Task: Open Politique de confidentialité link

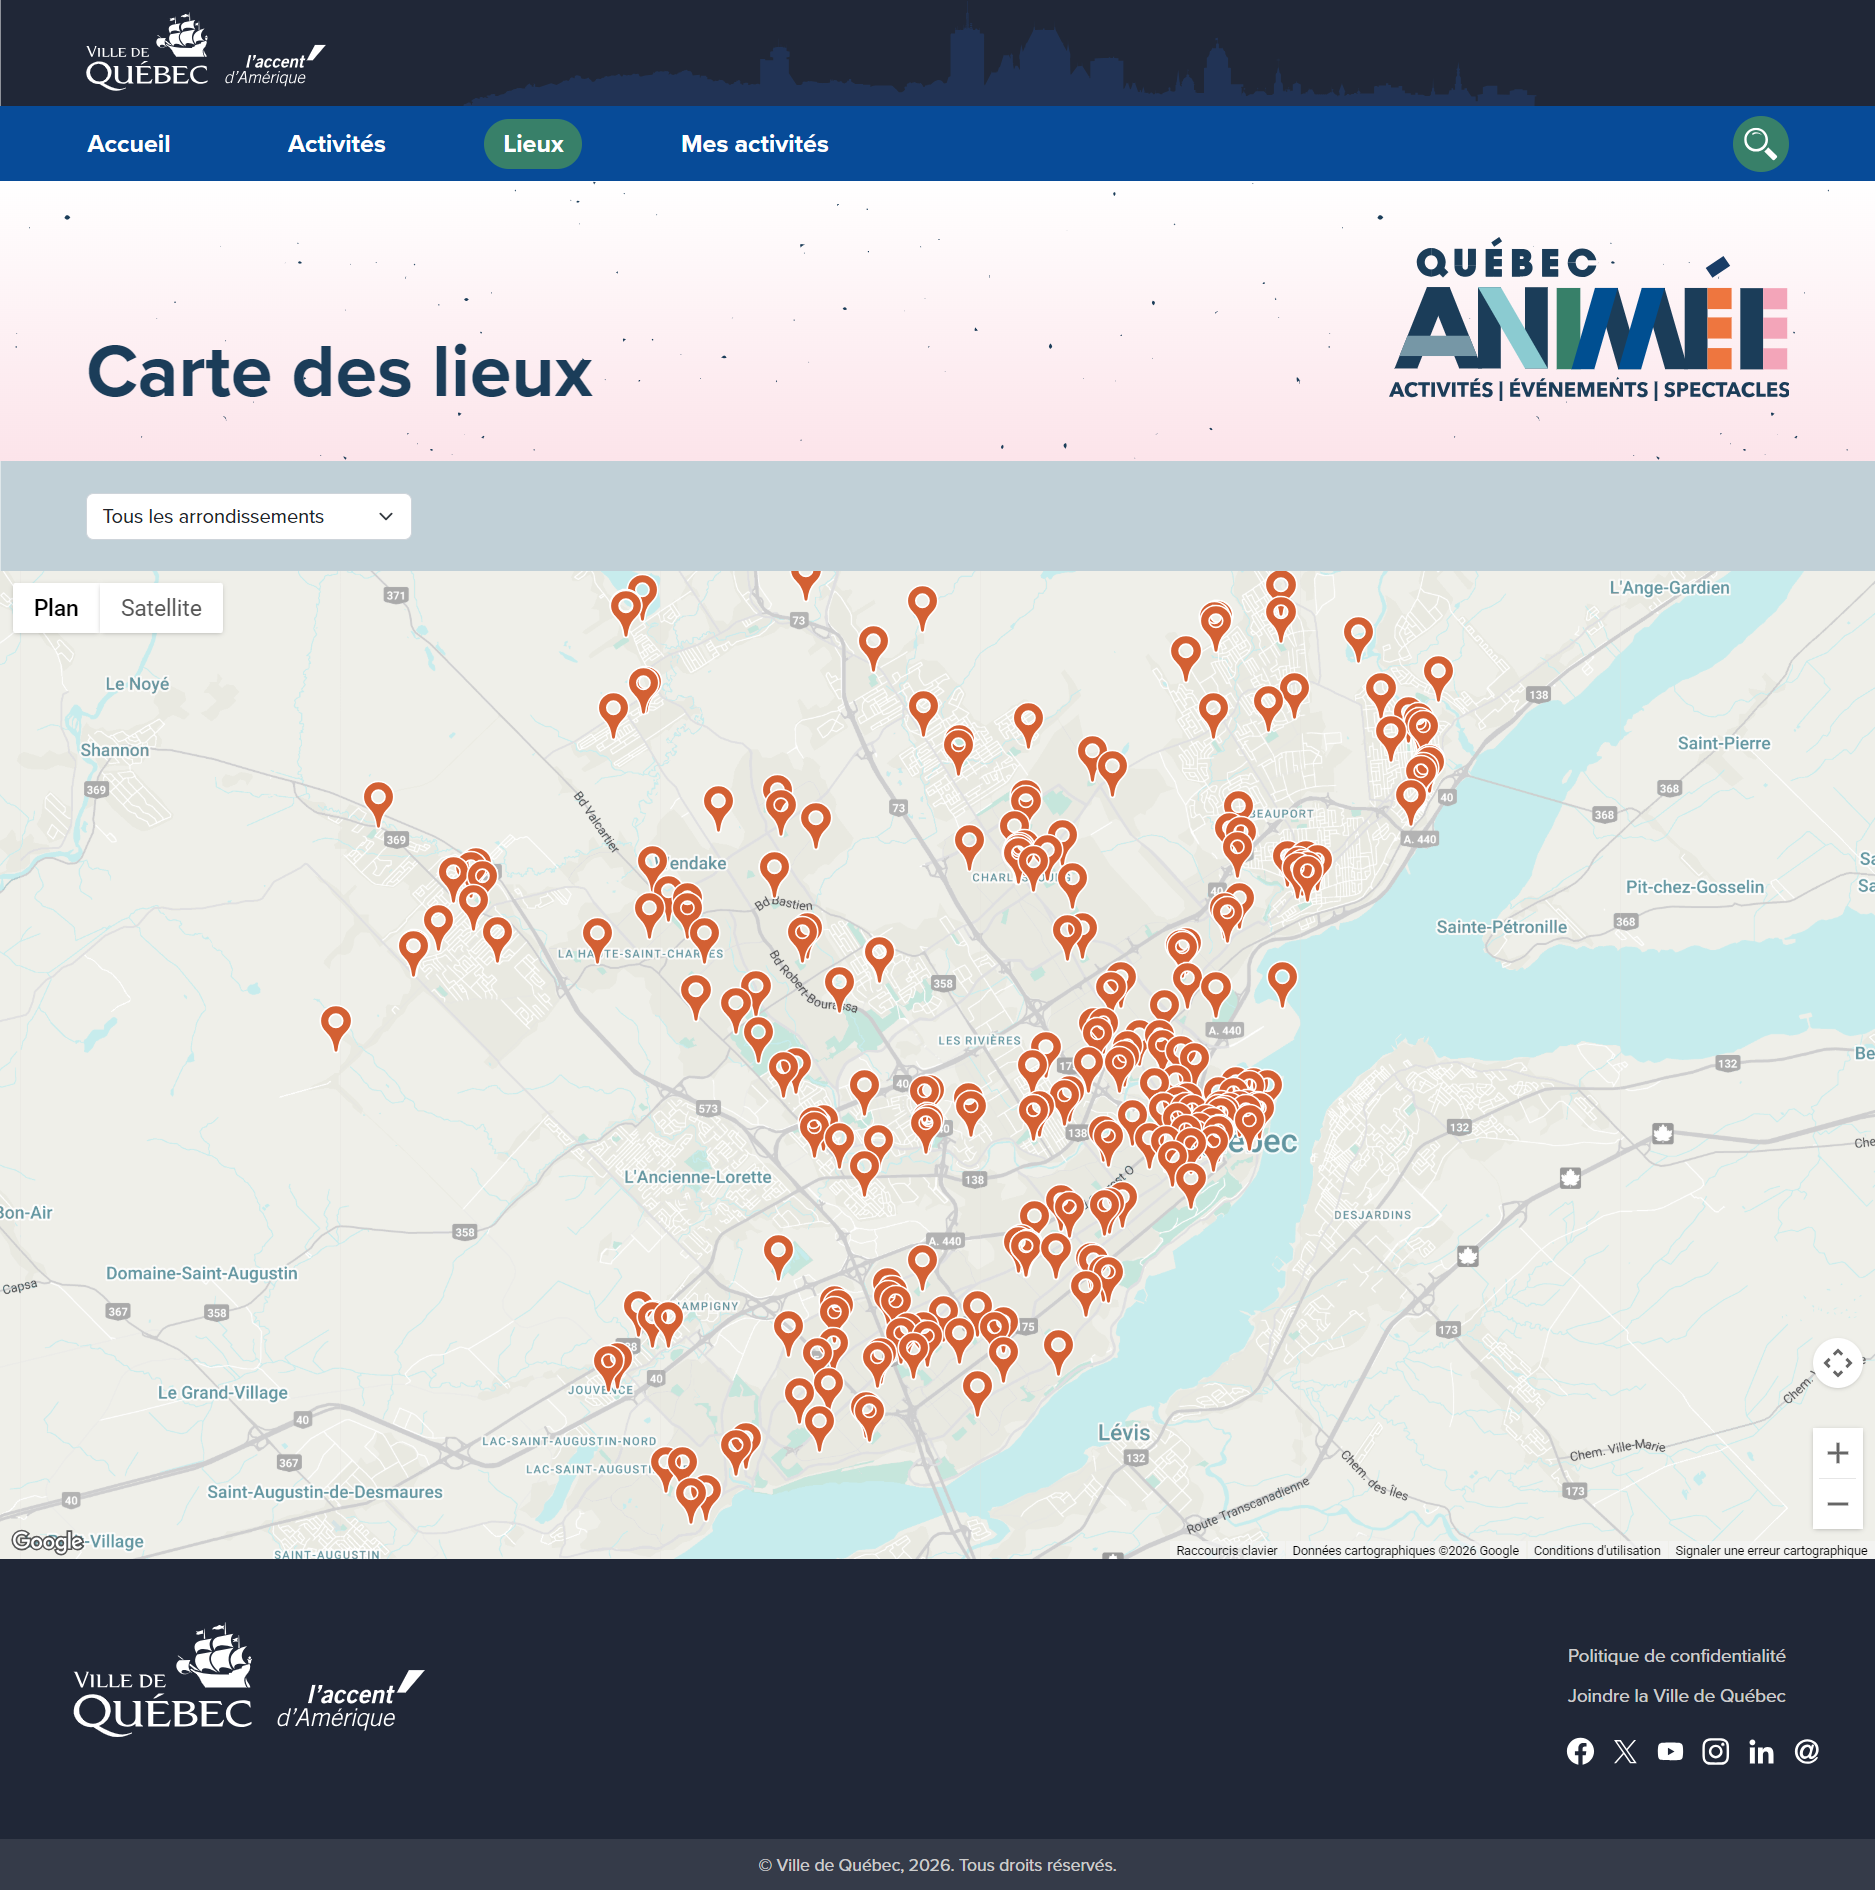Action: [1676, 1656]
